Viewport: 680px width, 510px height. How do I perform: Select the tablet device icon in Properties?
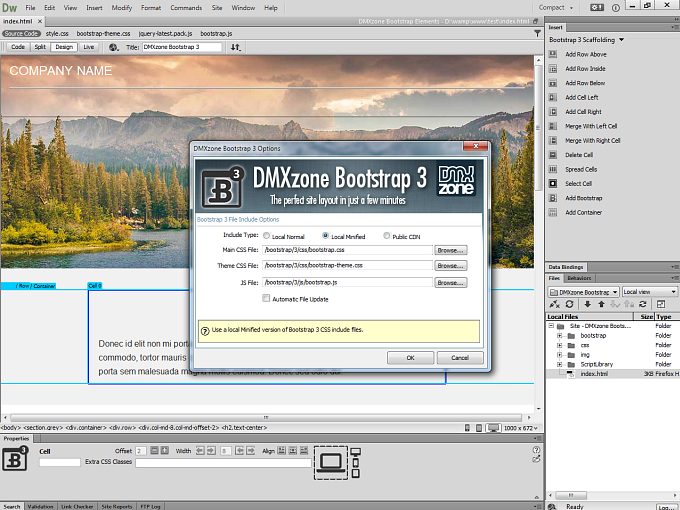356,473
